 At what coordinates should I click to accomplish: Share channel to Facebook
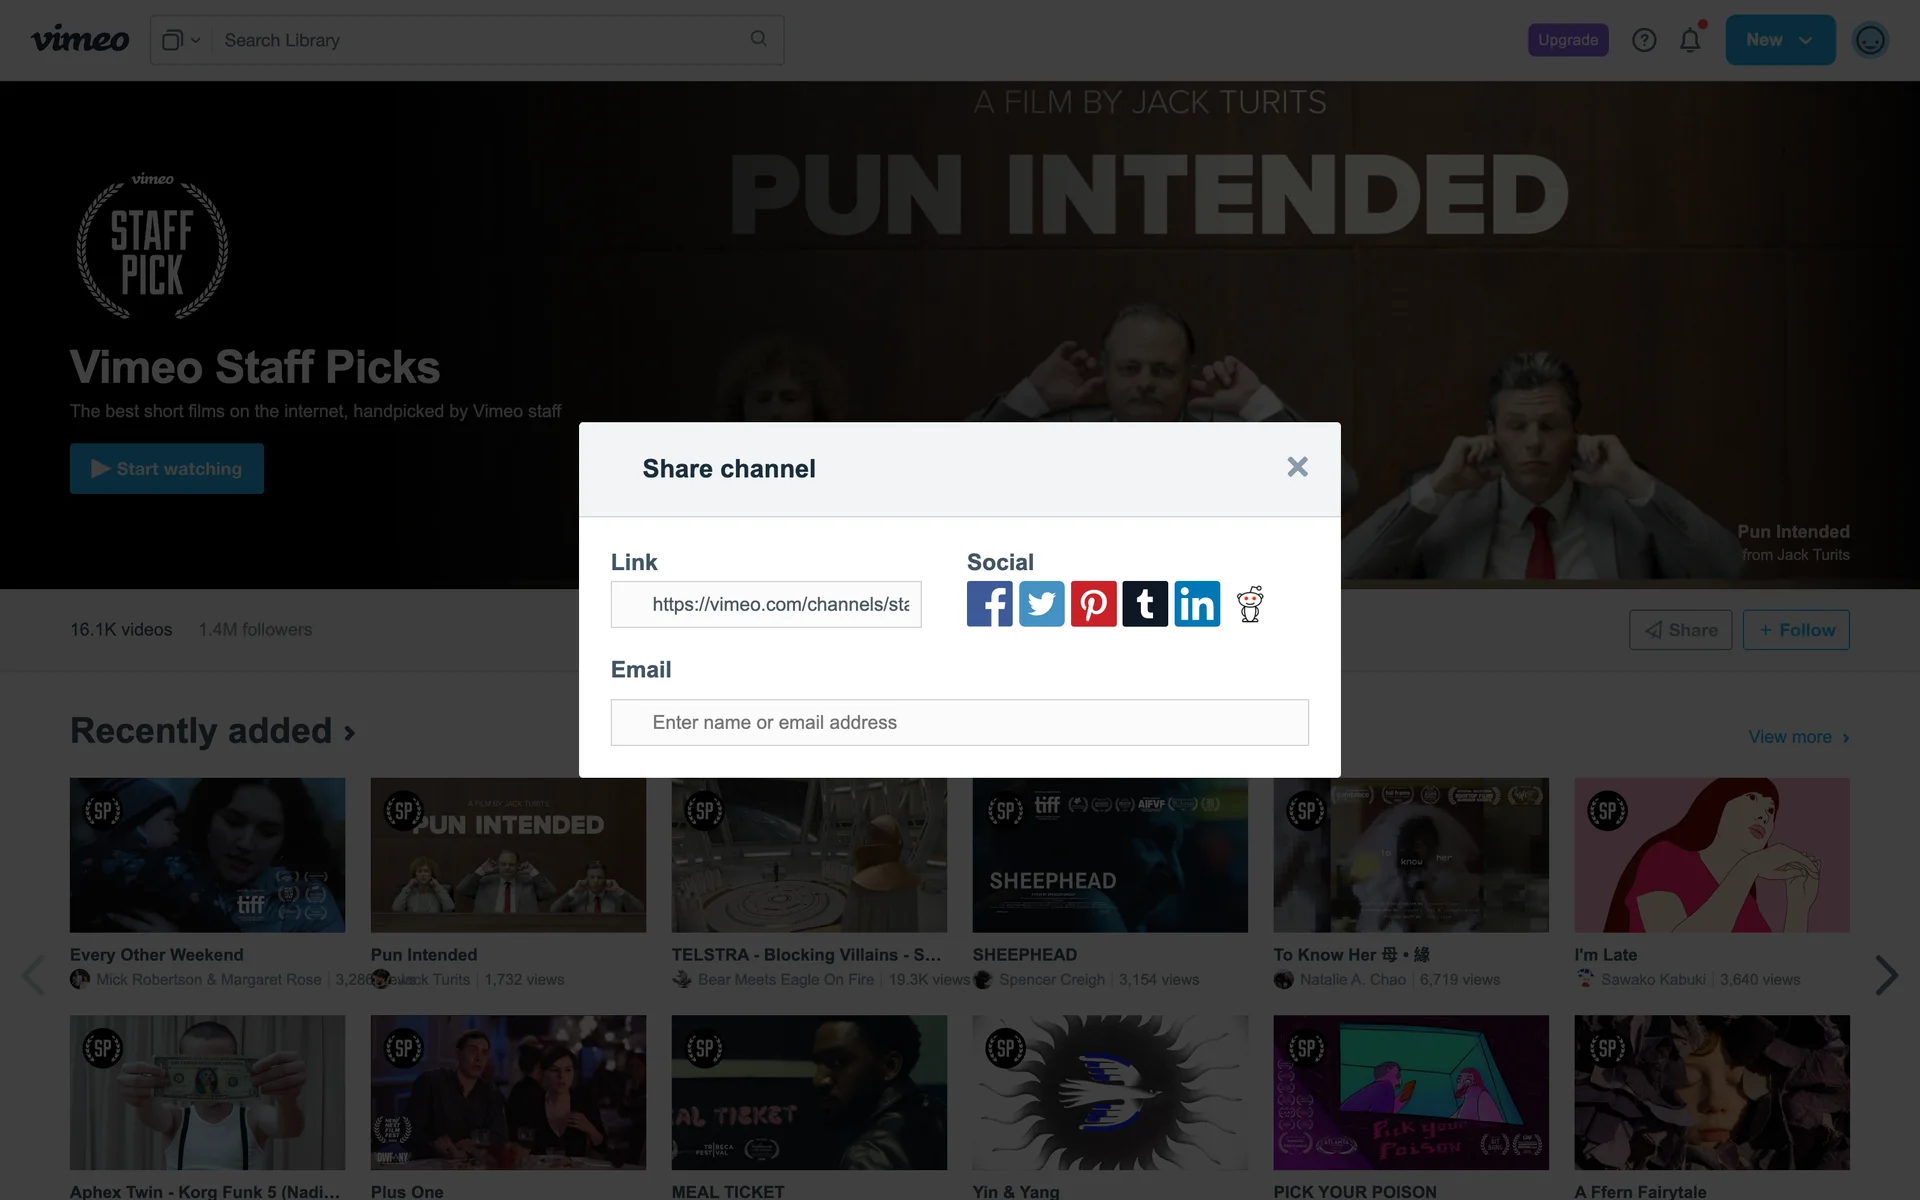click(x=989, y=604)
